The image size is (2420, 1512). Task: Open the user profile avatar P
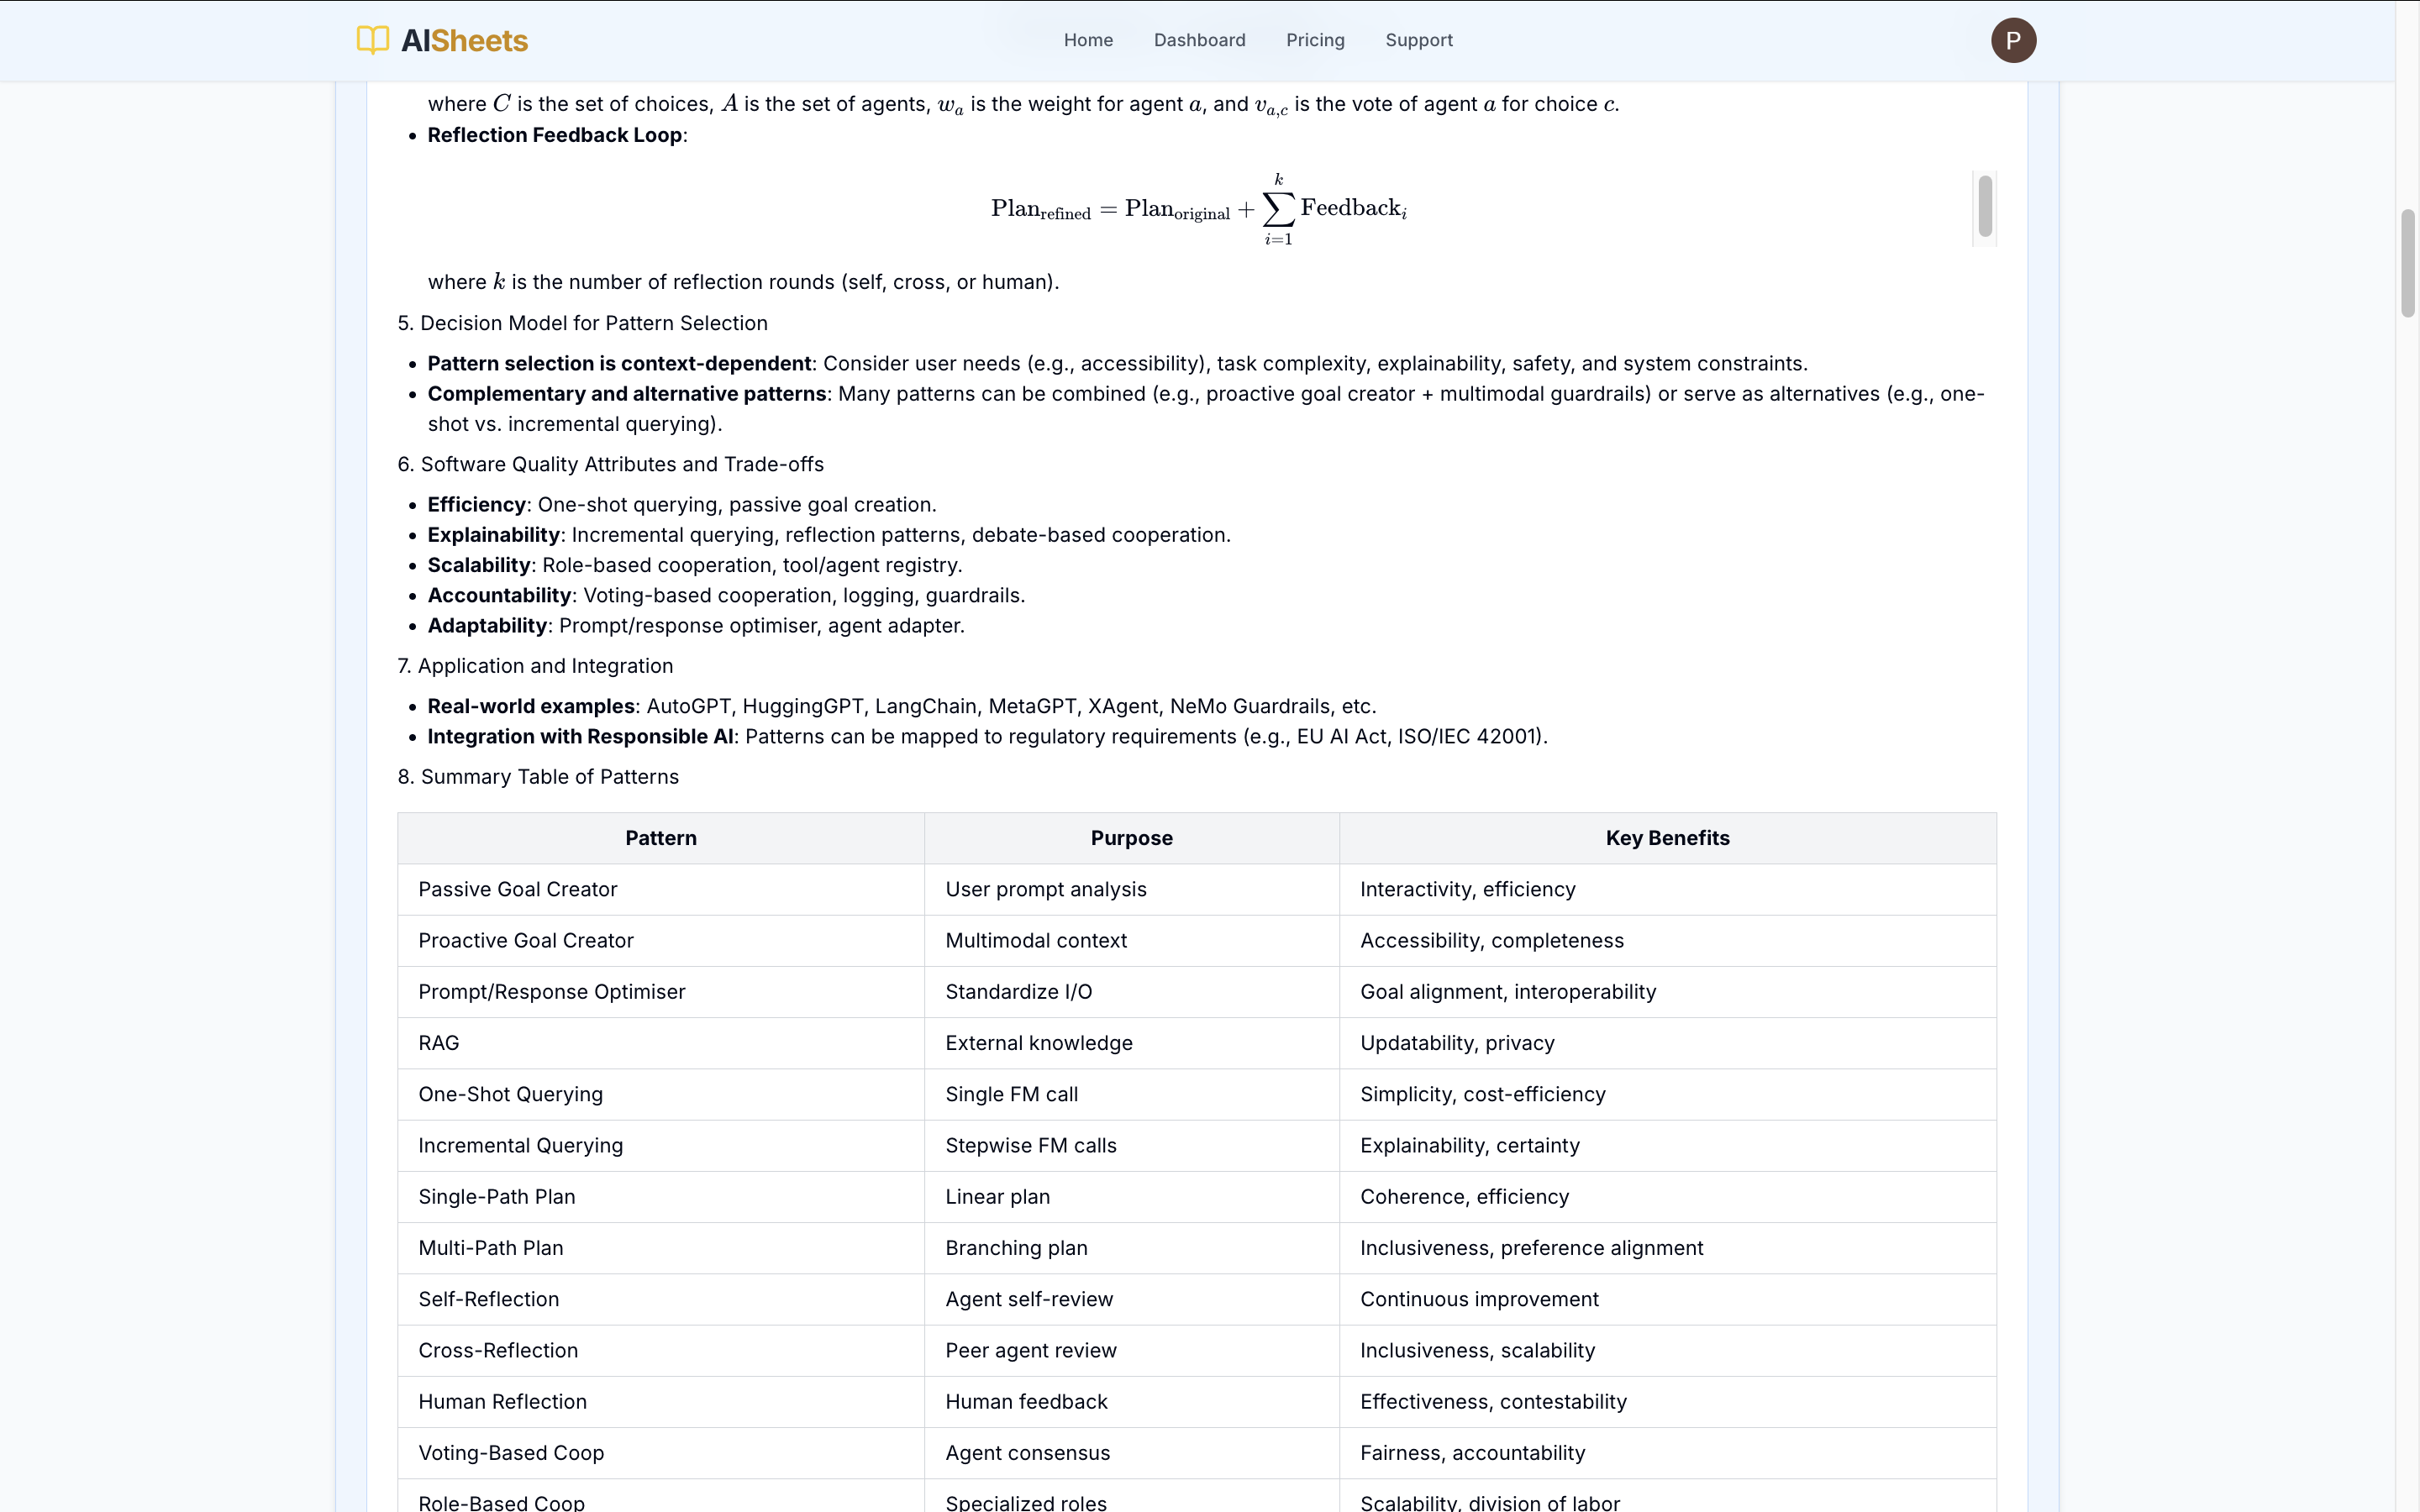[2013, 40]
